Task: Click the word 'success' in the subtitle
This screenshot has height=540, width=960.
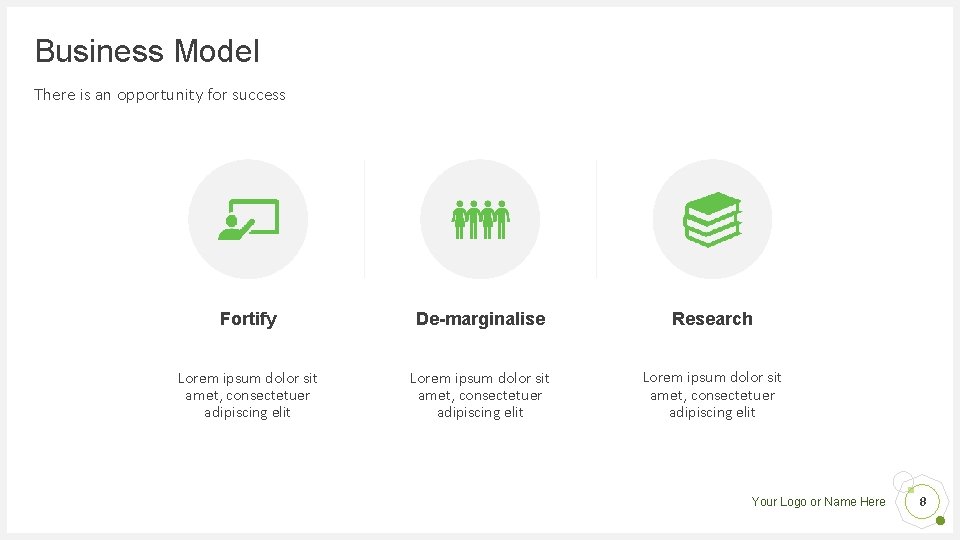Action: pyautogui.click(x=259, y=95)
